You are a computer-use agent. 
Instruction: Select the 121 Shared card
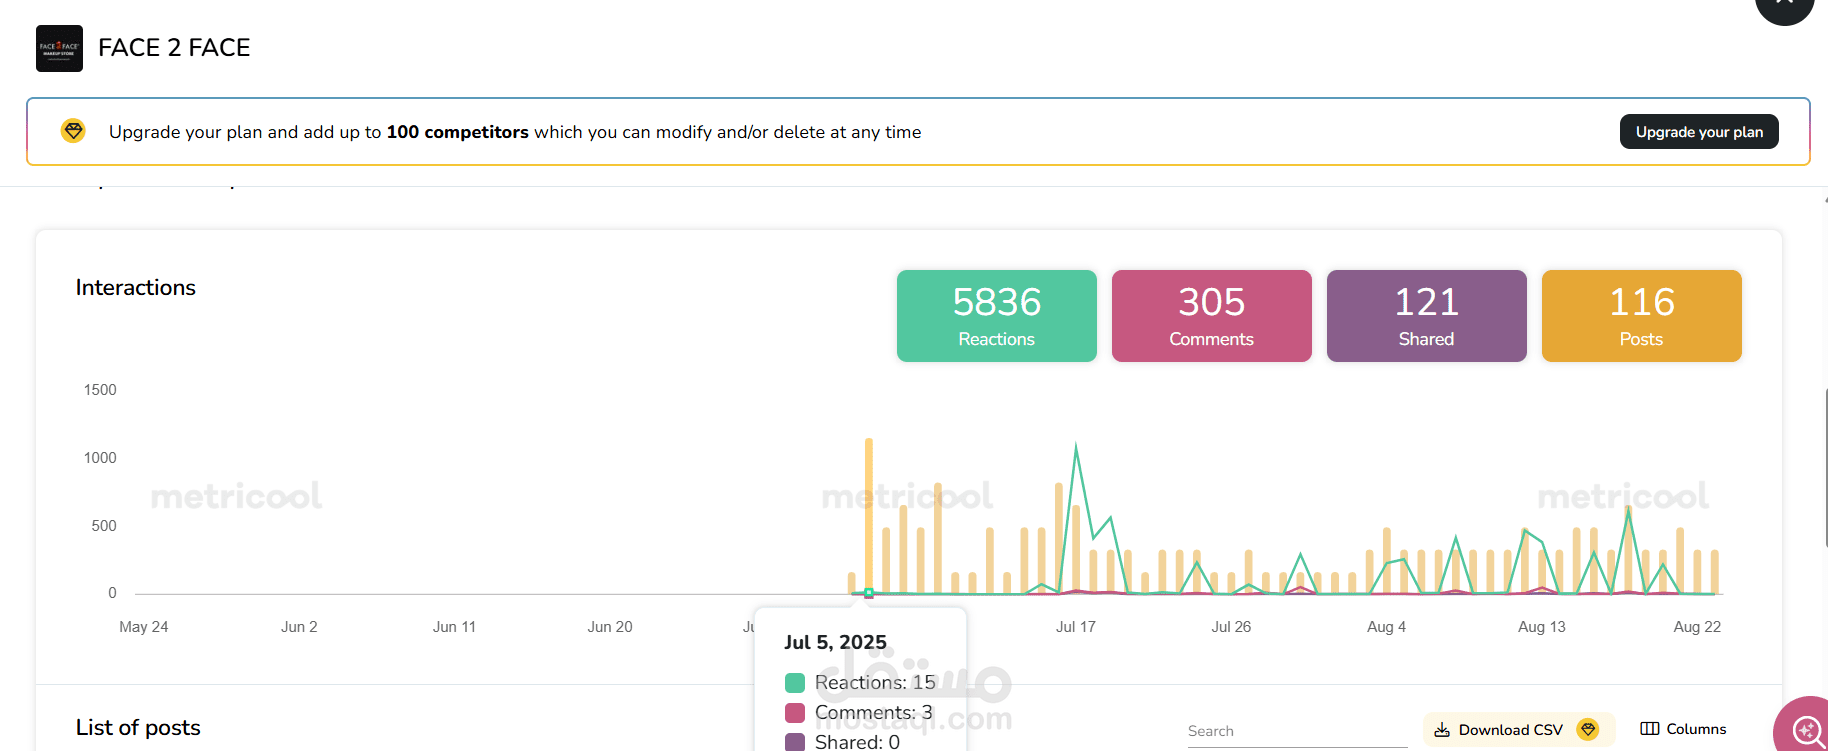coord(1427,316)
